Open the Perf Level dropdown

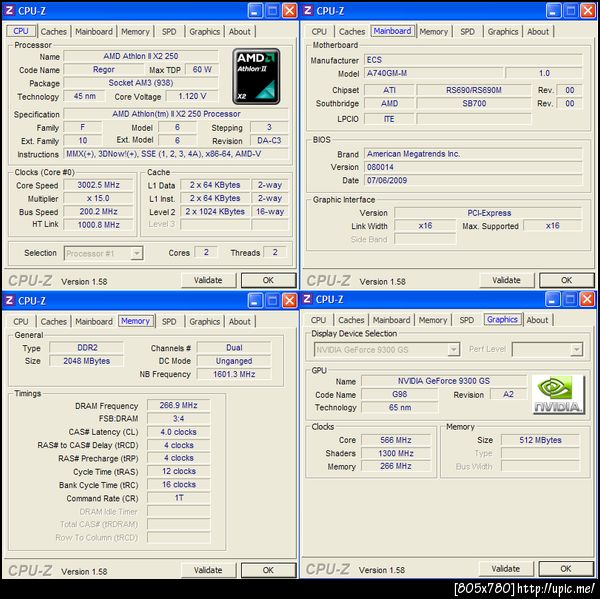[x=576, y=349]
